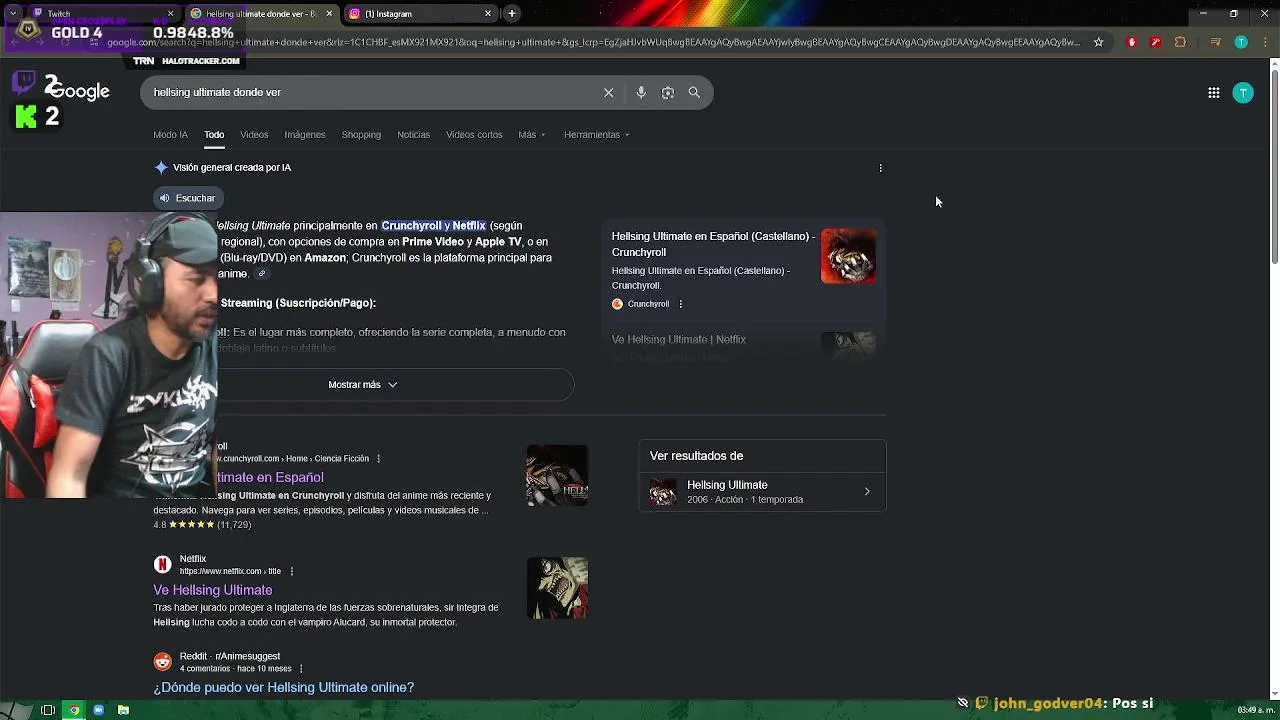This screenshot has width=1280, height=720.
Task: Click the red wand extension icon
Action: pyautogui.click(x=1155, y=42)
